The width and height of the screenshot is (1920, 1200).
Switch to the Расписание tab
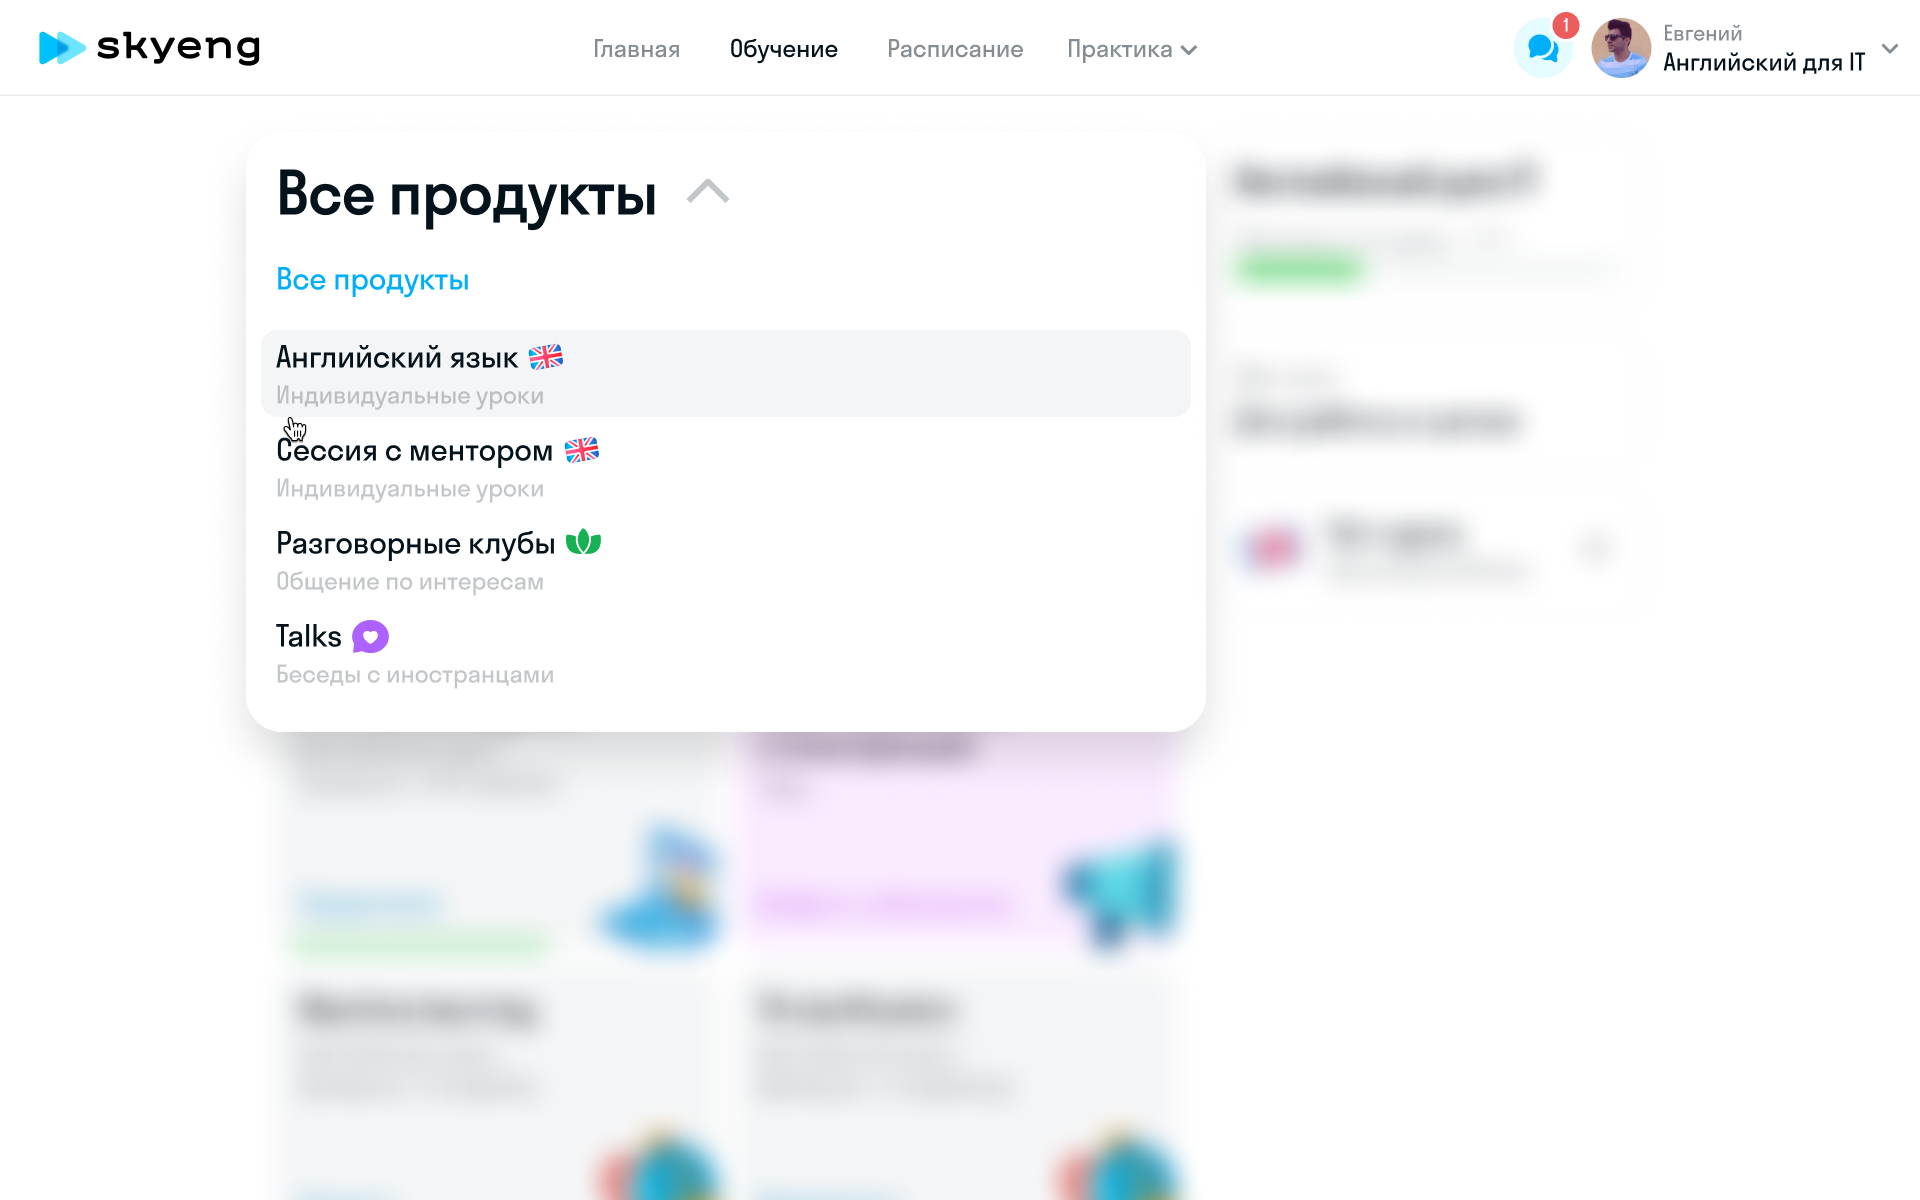pyautogui.click(x=954, y=49)
